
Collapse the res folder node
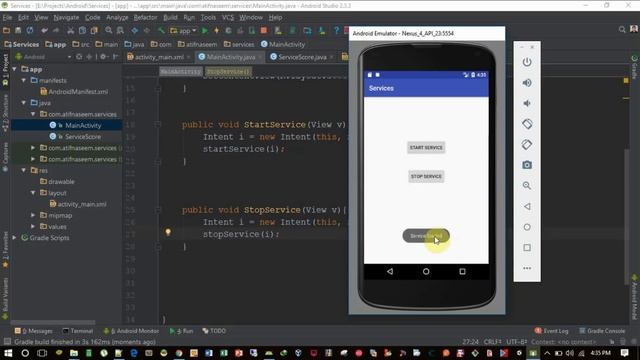[x=24, y=170]
